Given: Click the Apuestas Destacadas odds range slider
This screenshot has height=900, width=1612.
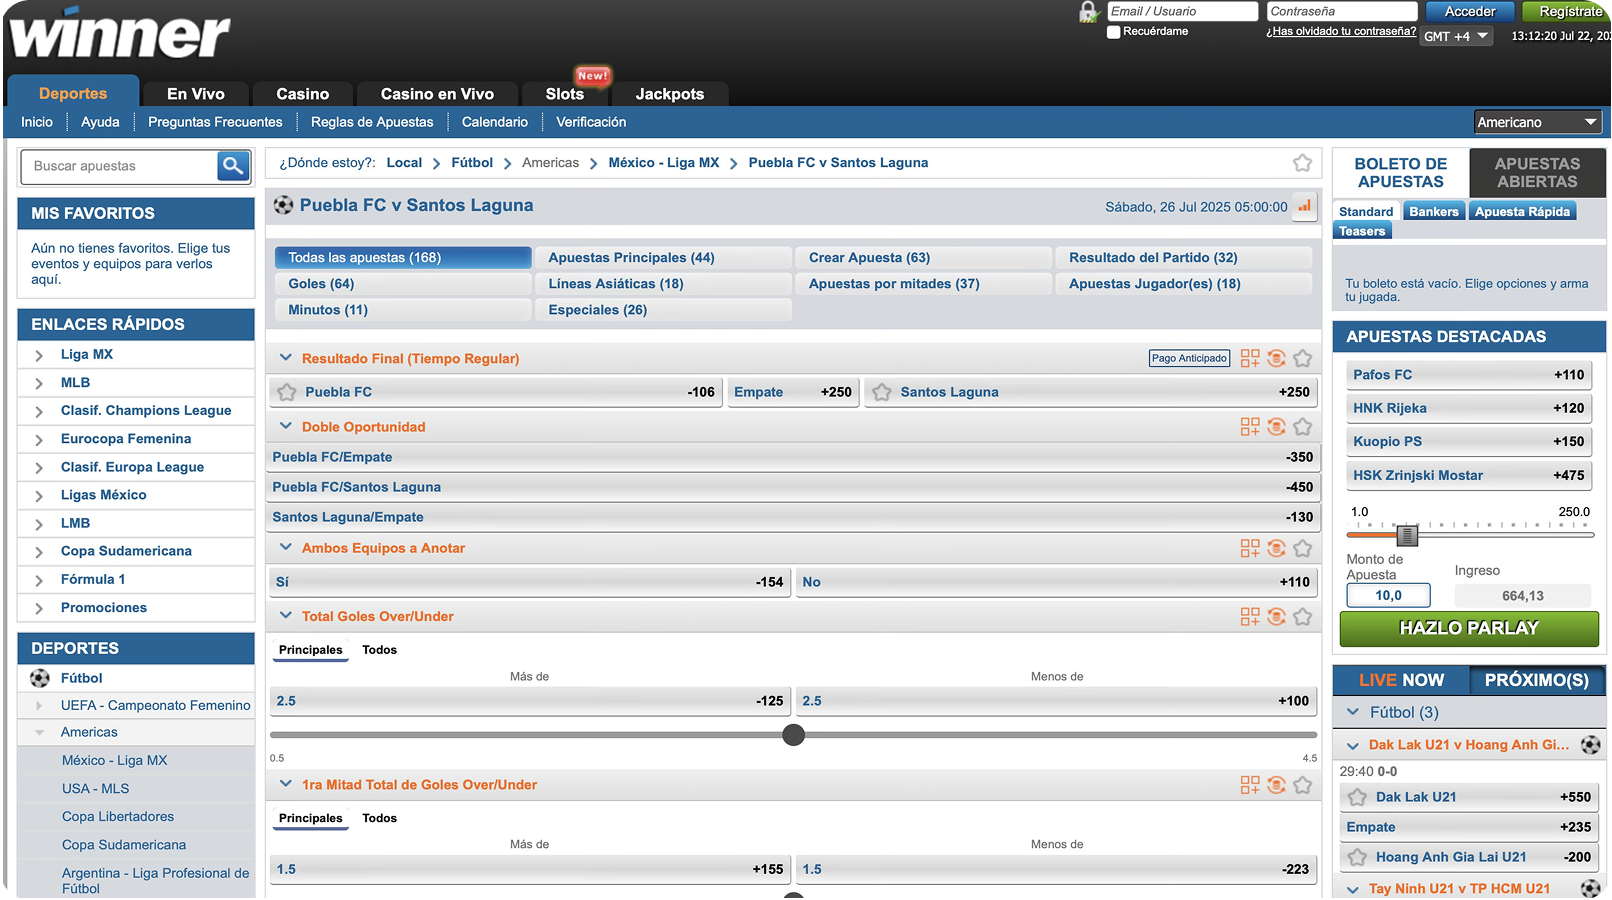Looking at the screenshot, I should (1407, 535).
